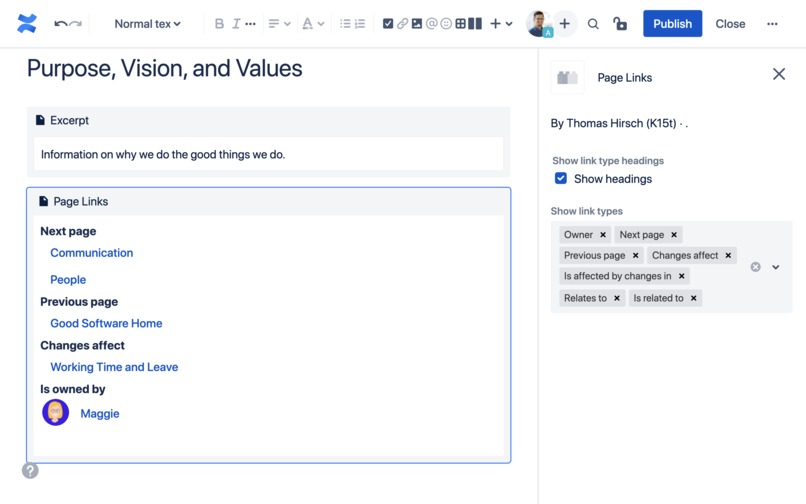
Task: Edit the Purpose, Vision, and Values title
Action: 164,68
